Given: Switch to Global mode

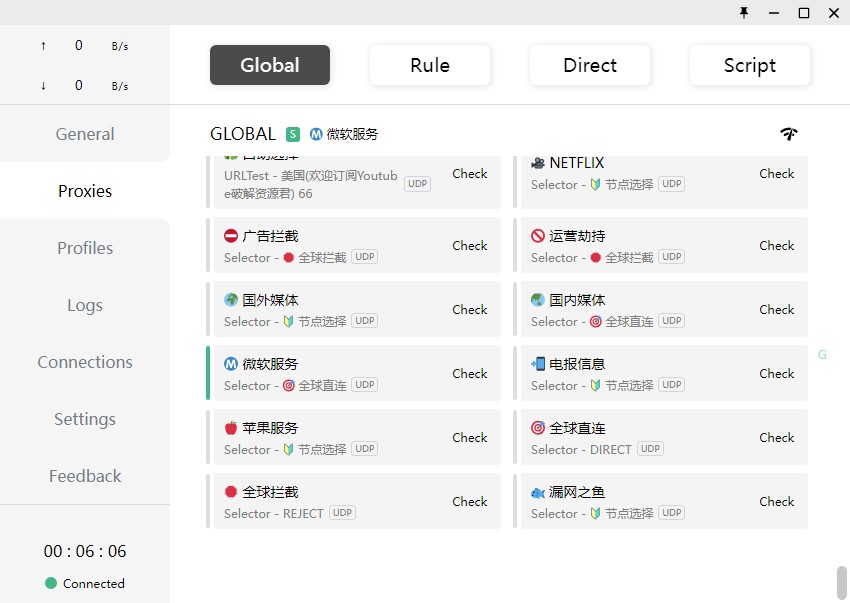Looking at the screenshot, I should coord(270,65).
